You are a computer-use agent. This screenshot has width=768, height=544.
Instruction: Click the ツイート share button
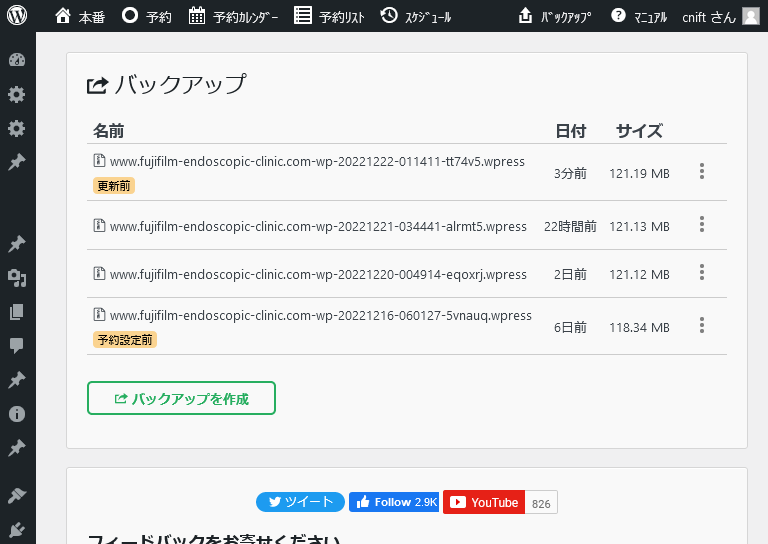point(300,502)
